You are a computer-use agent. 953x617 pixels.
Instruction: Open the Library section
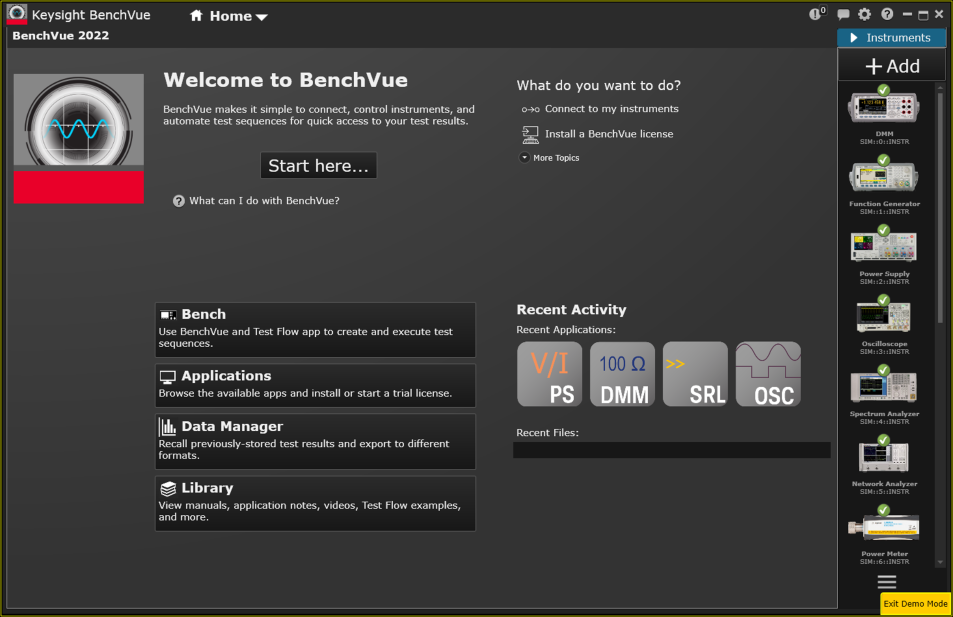(x=315, y=503)
